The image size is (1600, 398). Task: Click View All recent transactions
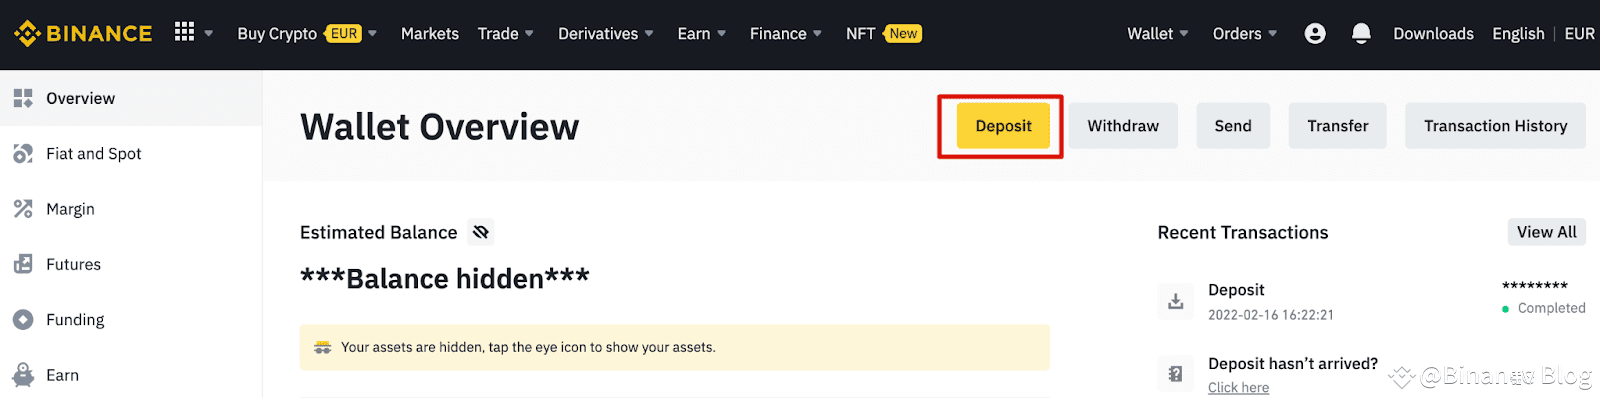coord(1546,232)
